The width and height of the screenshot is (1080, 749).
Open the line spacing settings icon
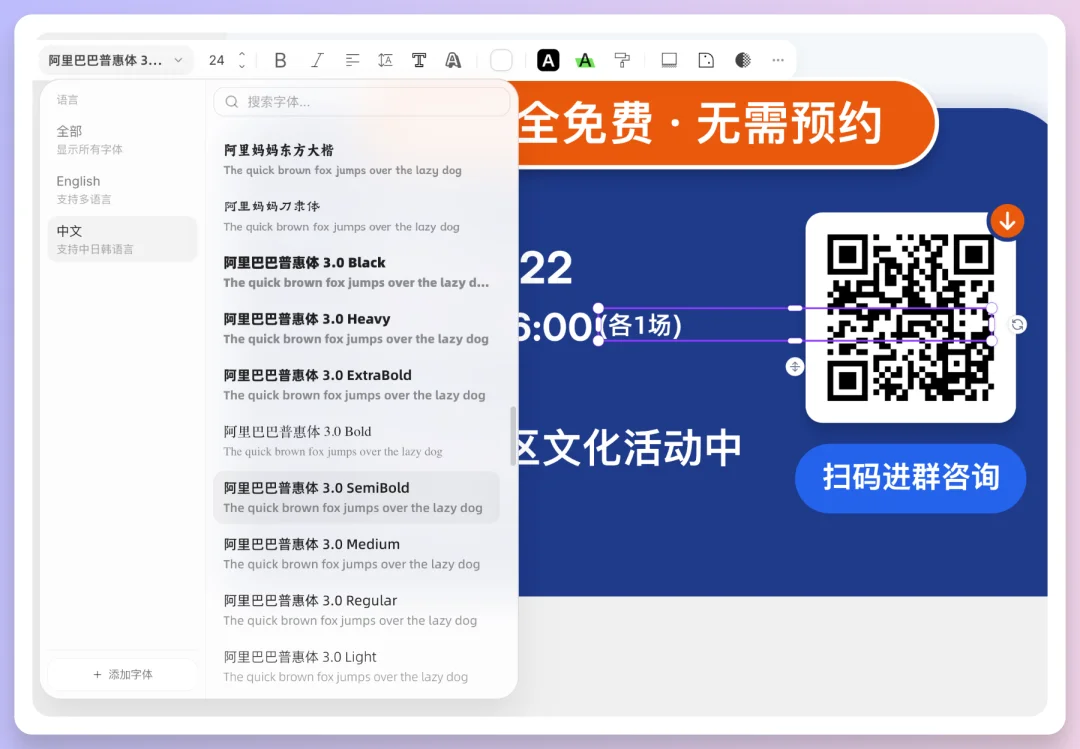[385, 59]
